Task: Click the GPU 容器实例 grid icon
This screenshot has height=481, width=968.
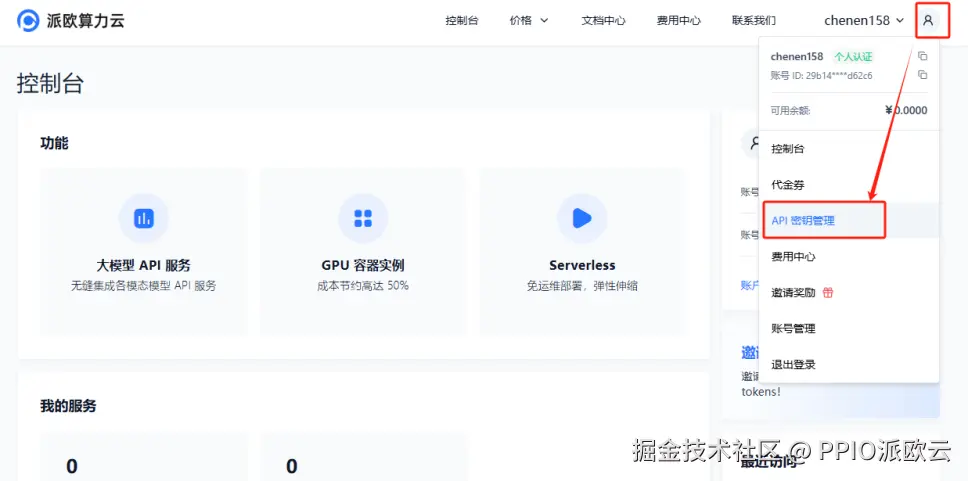Action: coord(363,218)
